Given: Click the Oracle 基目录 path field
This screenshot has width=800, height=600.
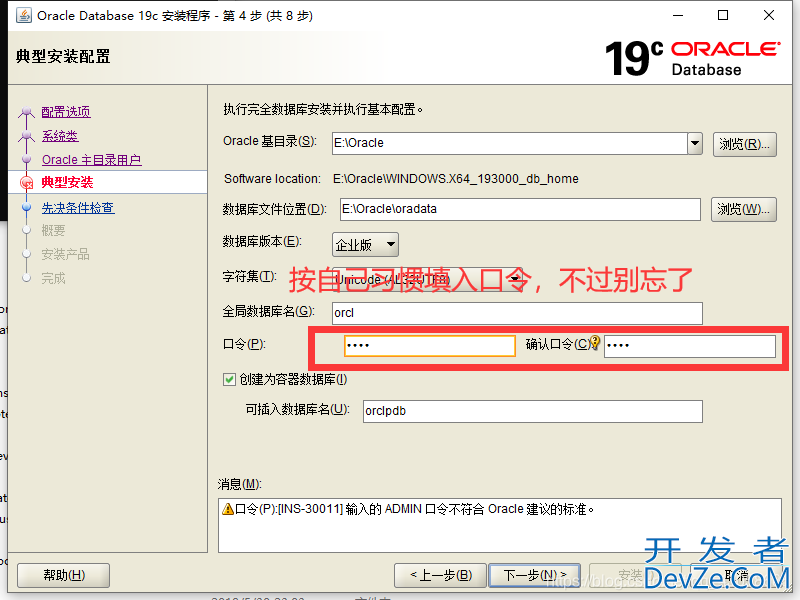Looking at the screenshot, I should point(509,143).
